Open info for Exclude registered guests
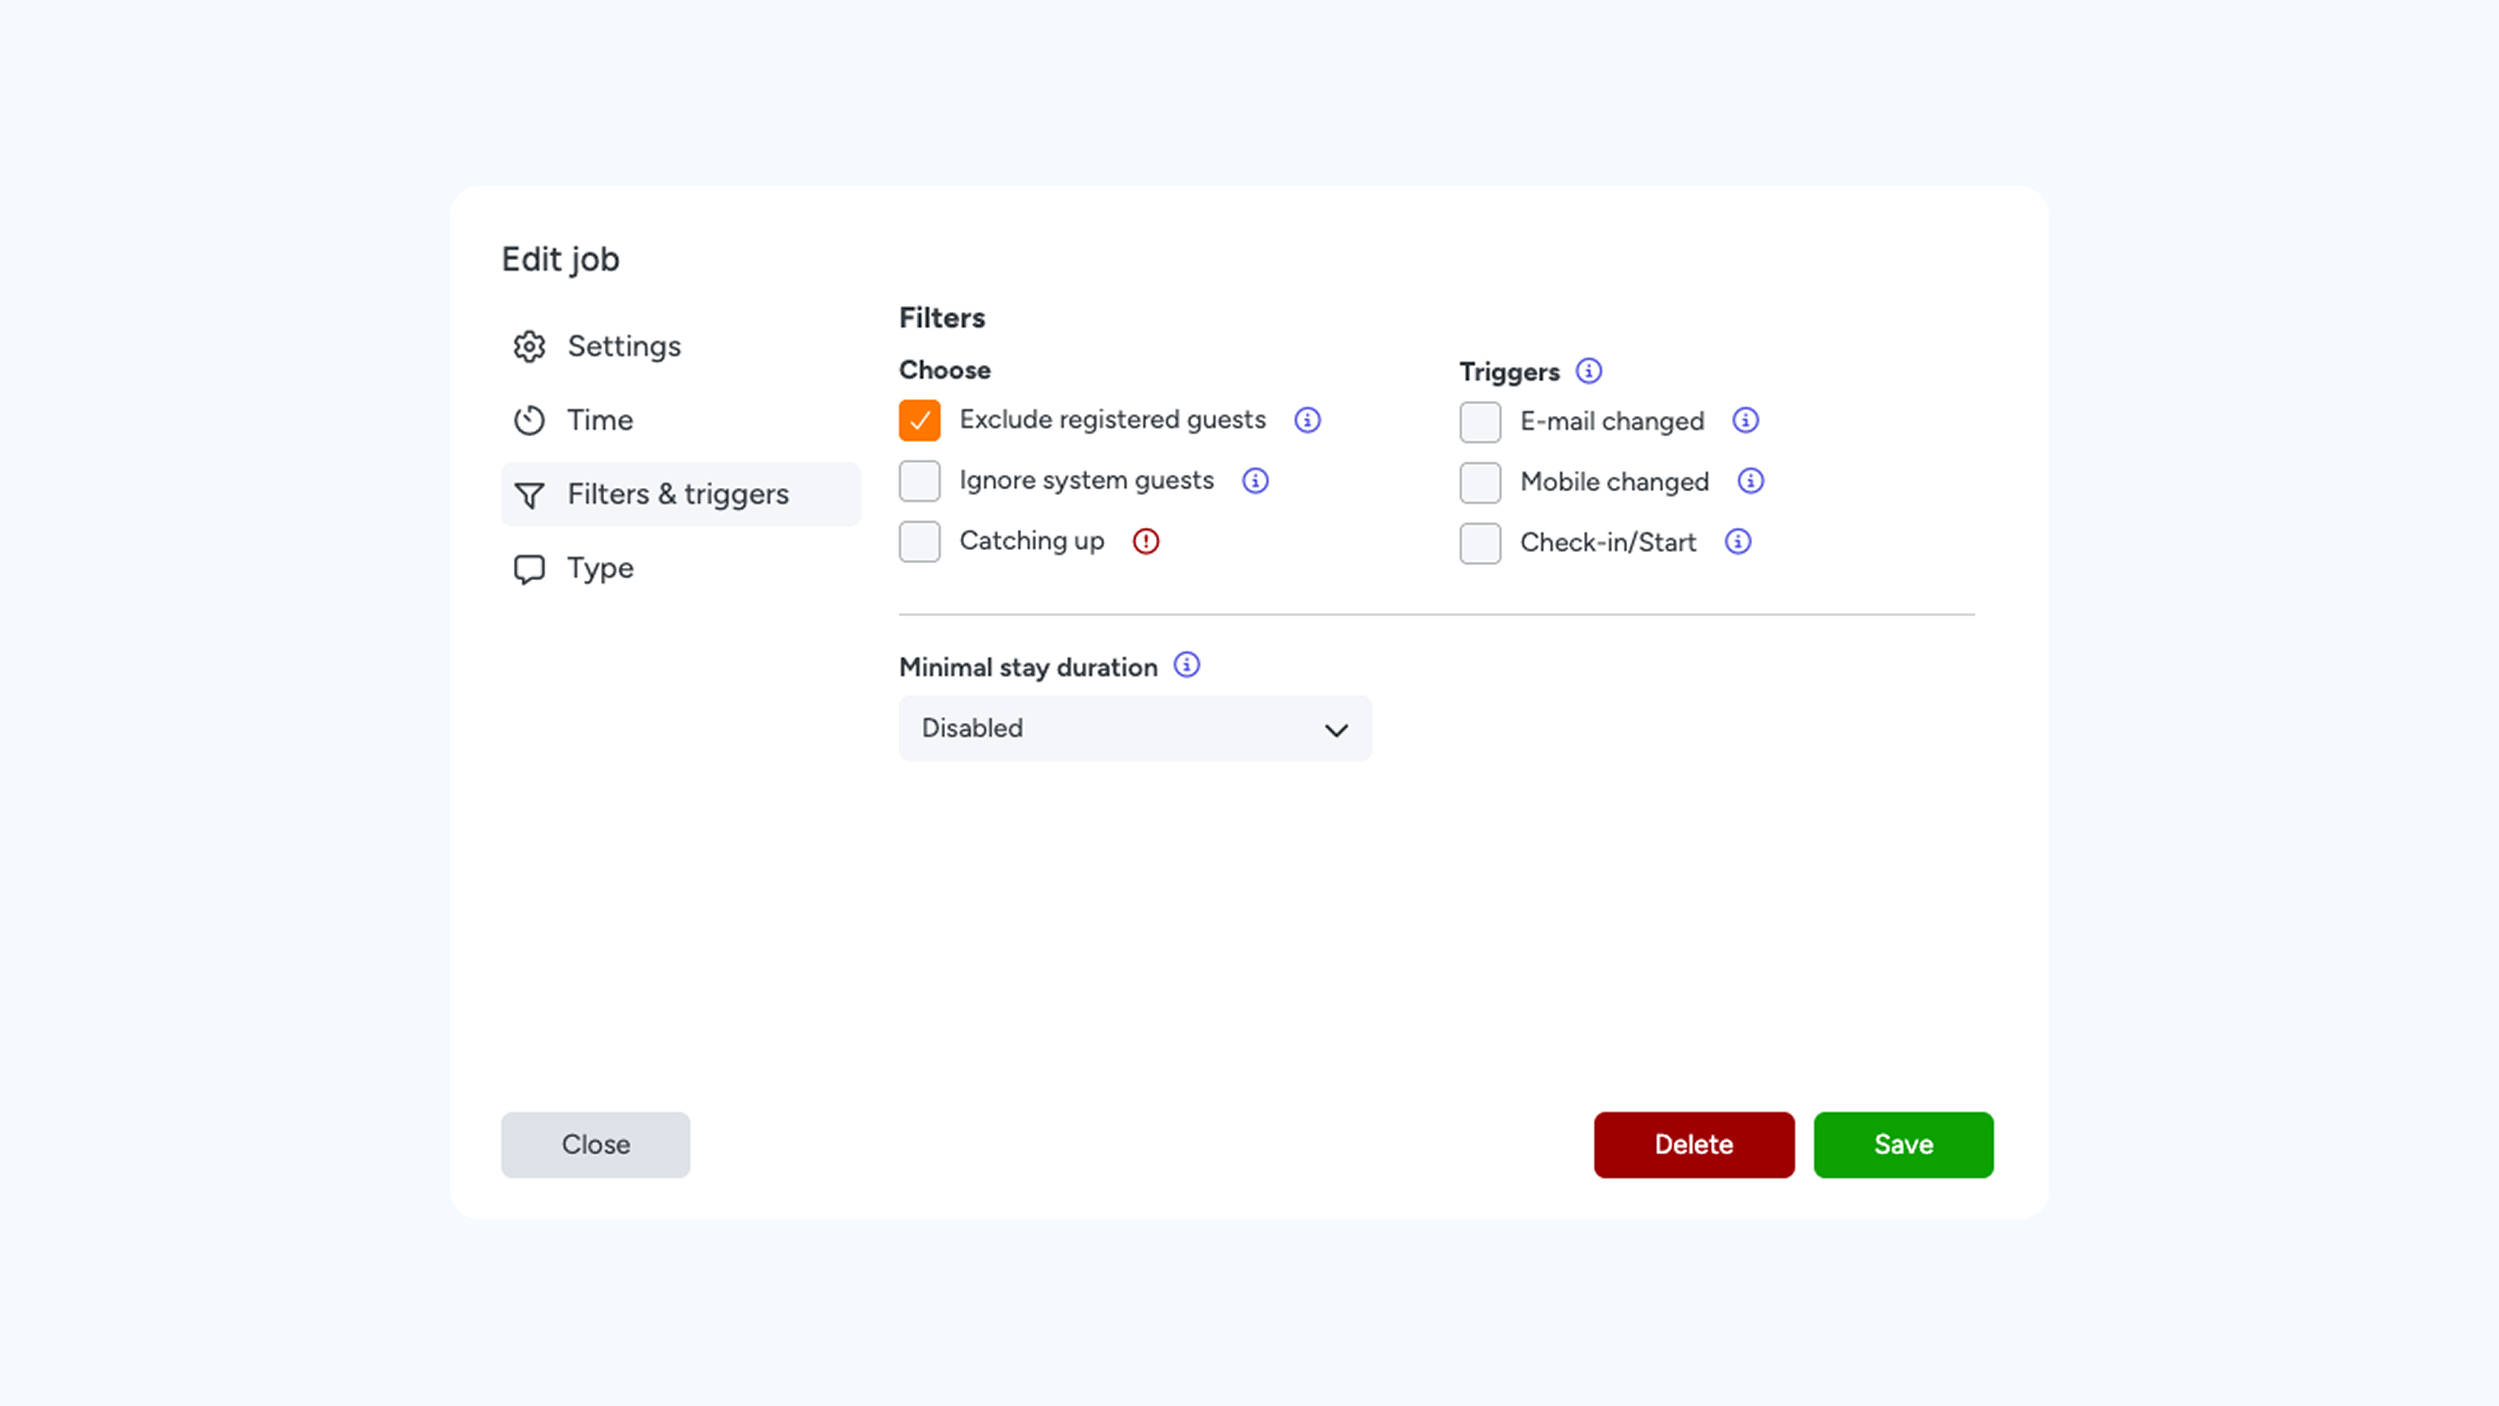Viewport: 2499px width, 1406px height. pos(1307,420)
